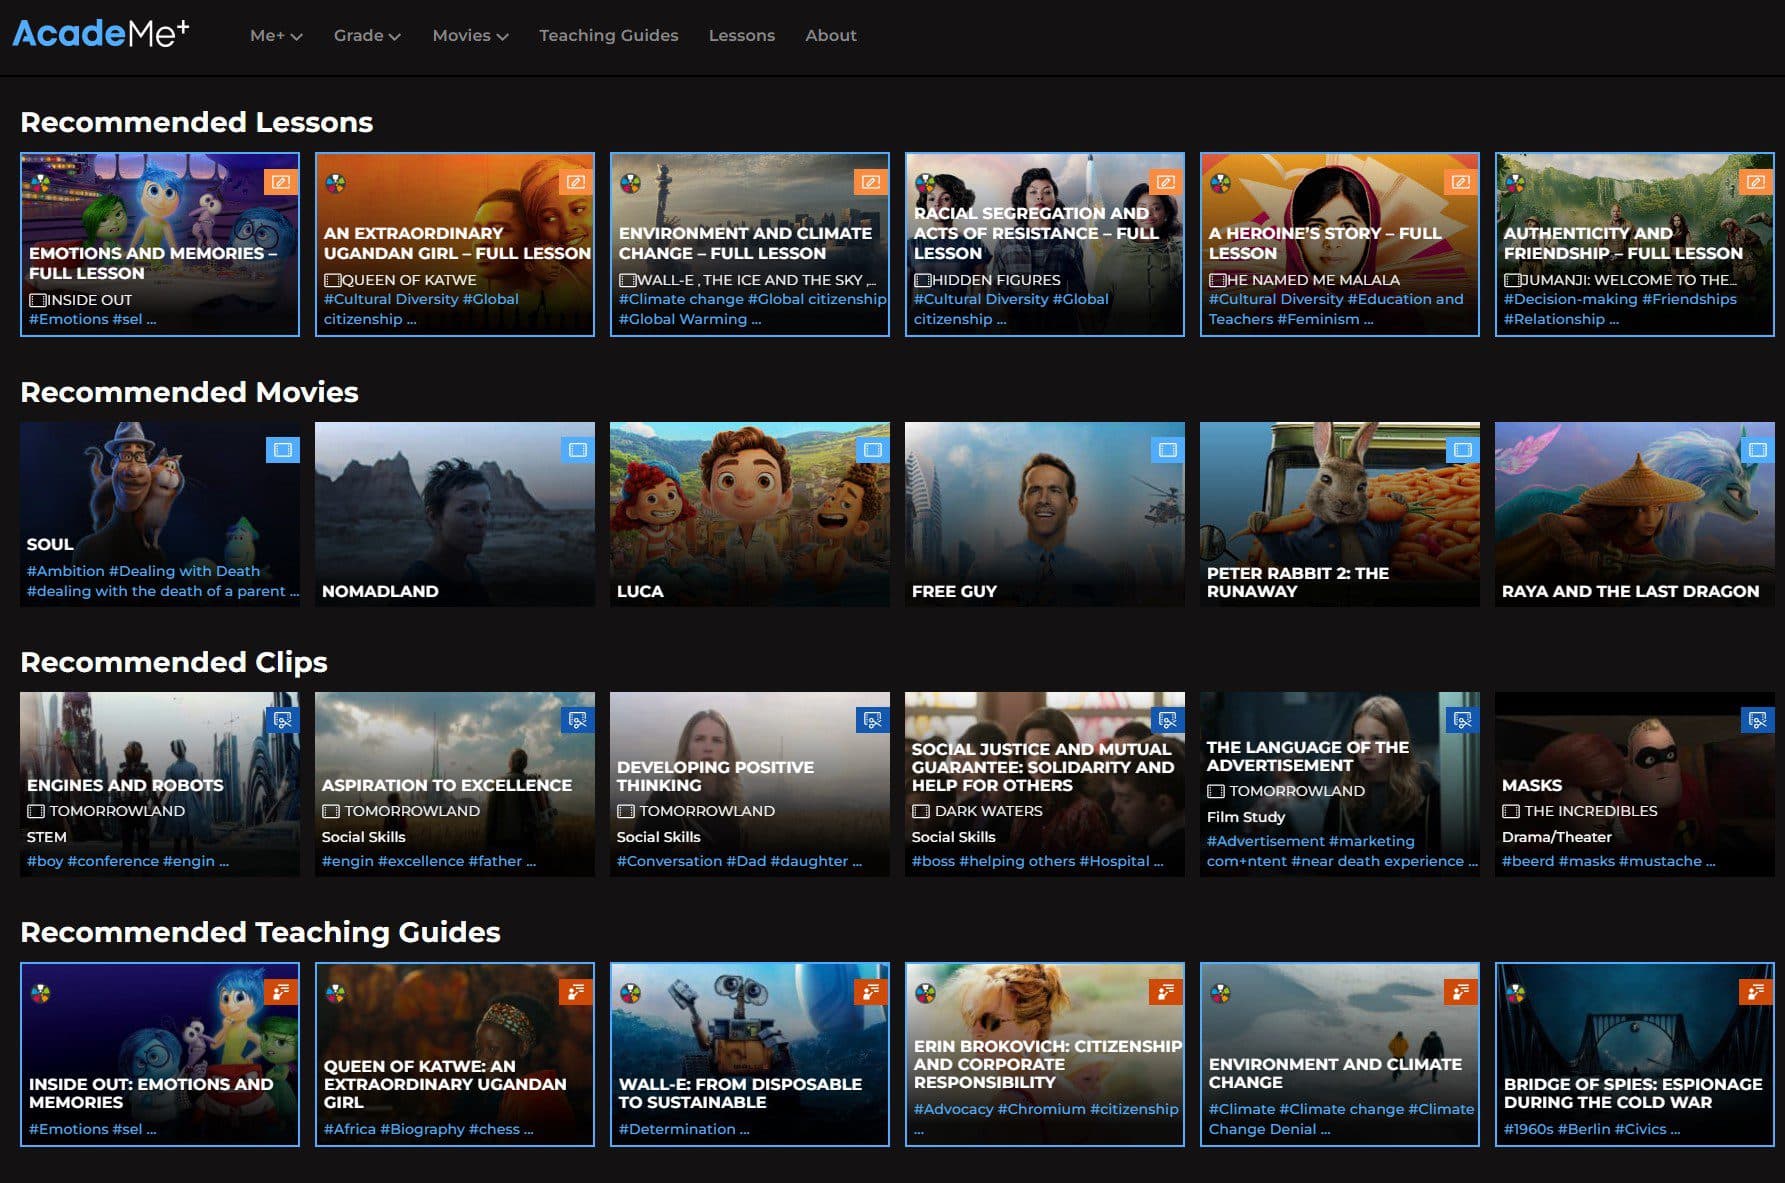The image size is (1785, 1183).
Task: Open the Lessons menu item
Action: point(741,36)
